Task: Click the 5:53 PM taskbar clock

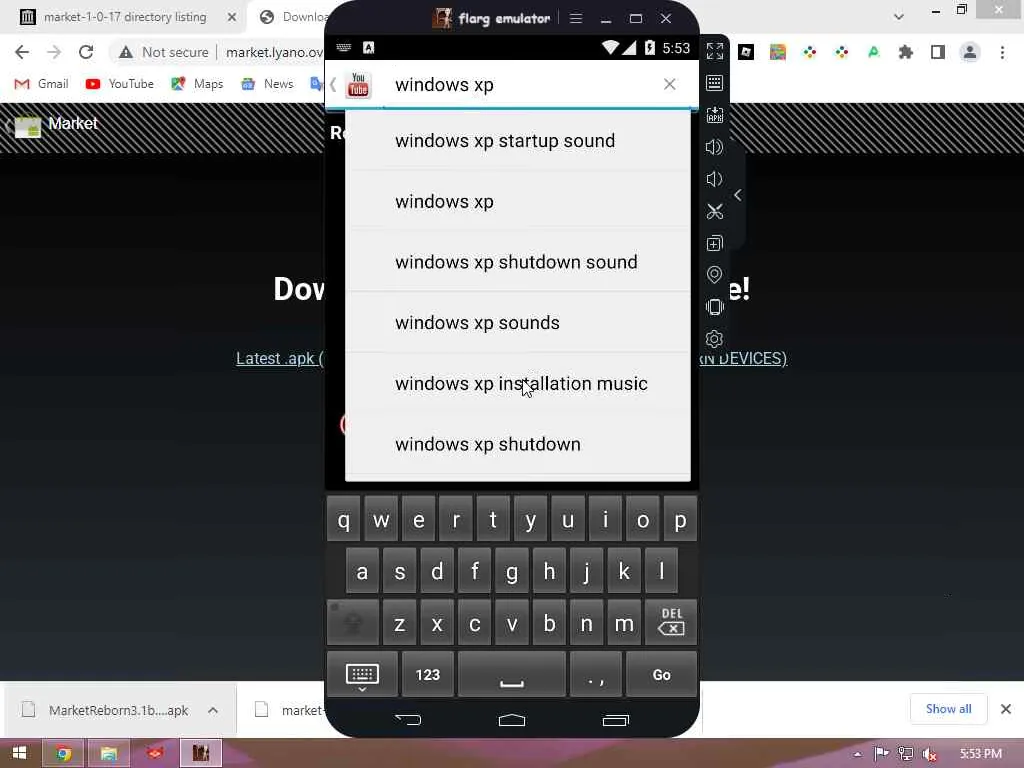Action: click(980, 754)
